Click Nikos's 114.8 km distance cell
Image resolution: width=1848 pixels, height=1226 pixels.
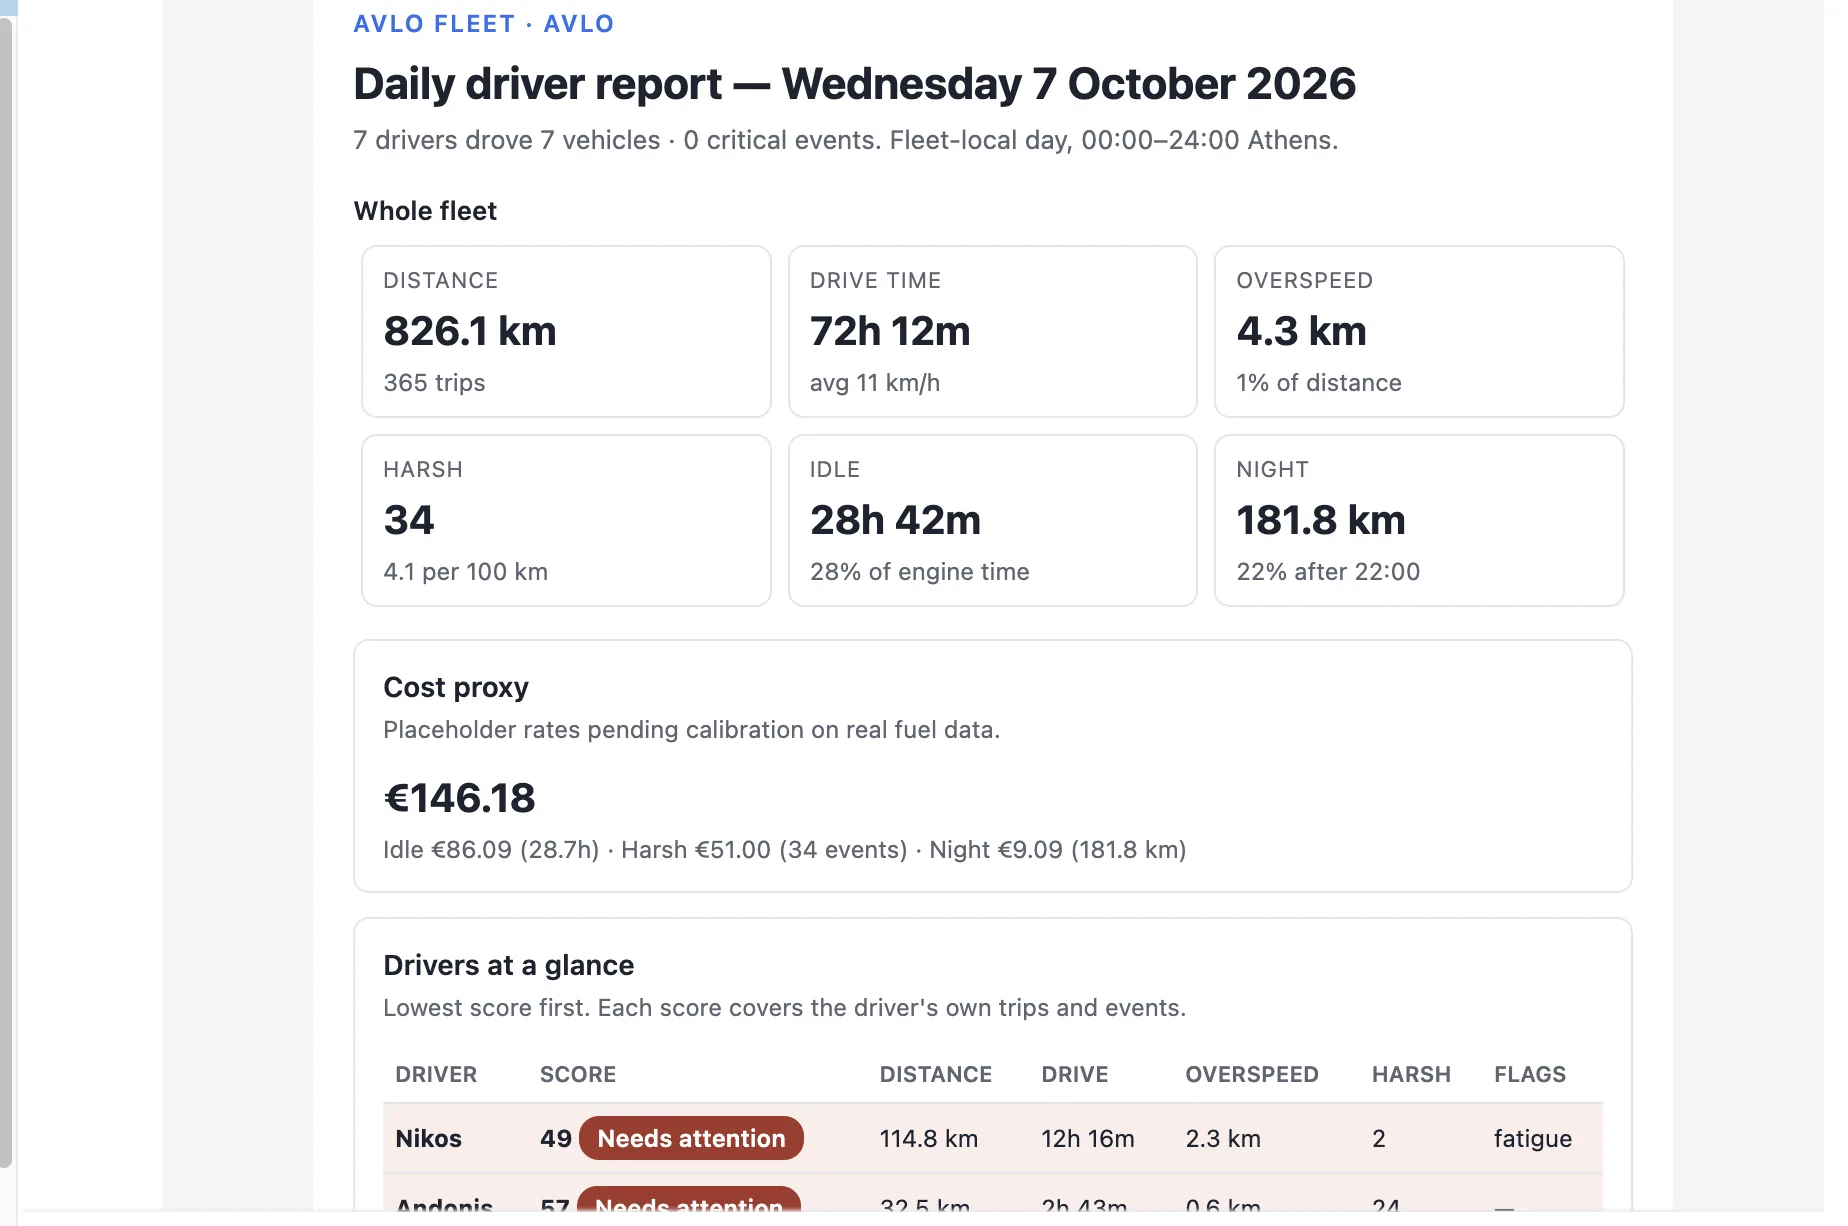tap(929, 1139)
